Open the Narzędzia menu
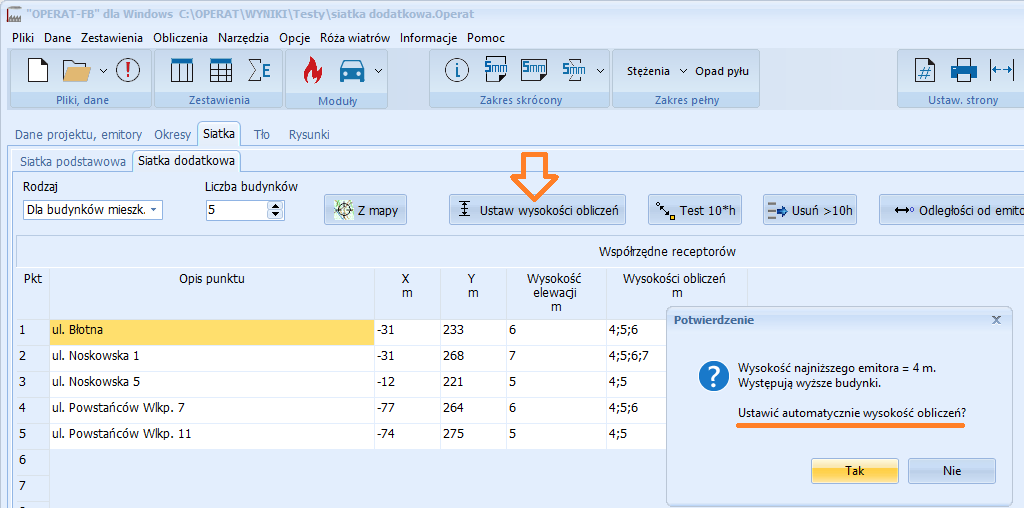The width and height of the screenshot is (1024, 508). (244, 38)
